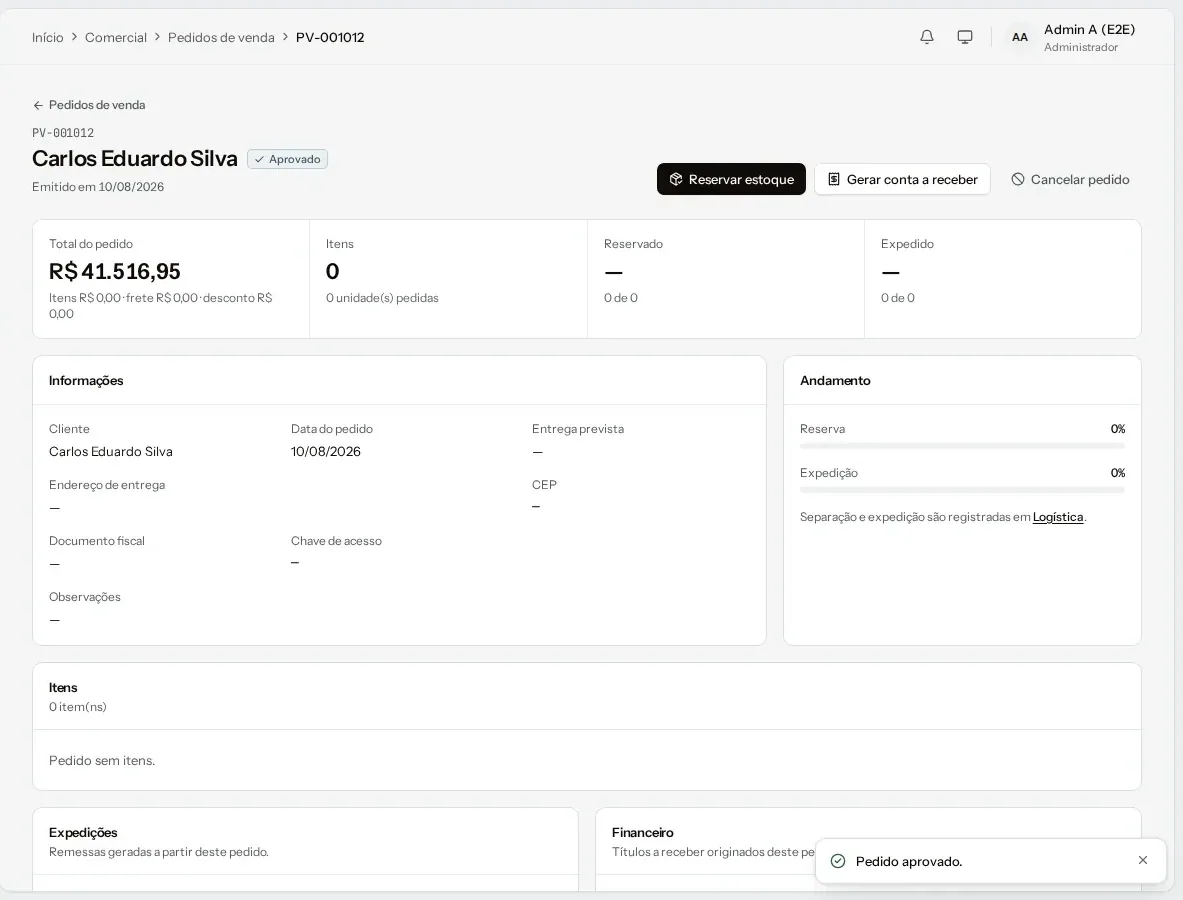The width and height of the screenshot is (1183, 900).
Task: Click the Admin A (E2E) username
Action: coord(1089,29)
